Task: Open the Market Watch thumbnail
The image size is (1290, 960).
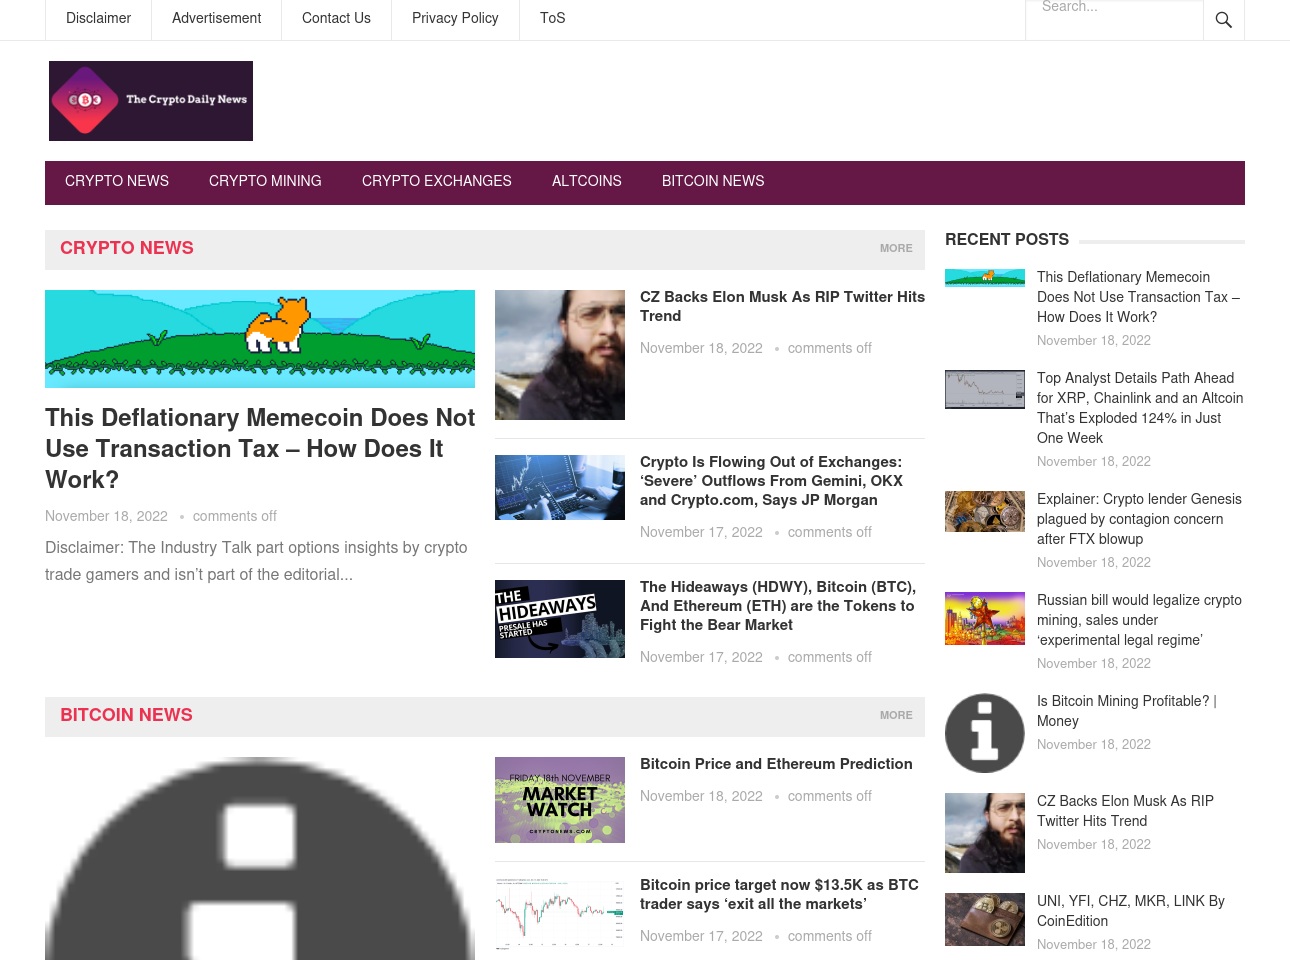Action: (x=560, y=800)
